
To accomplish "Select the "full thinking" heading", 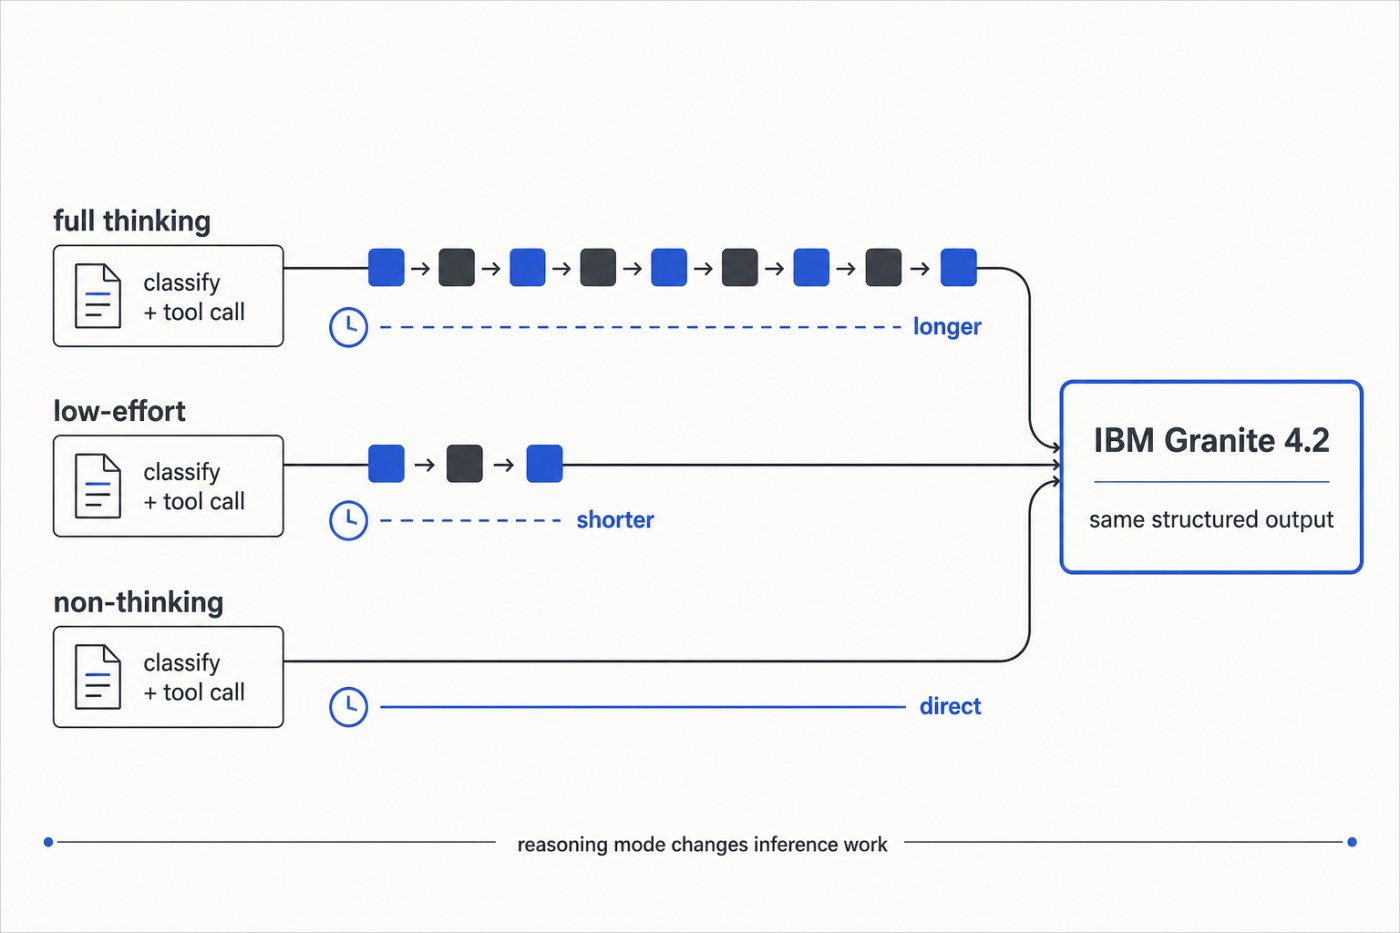I will click(132, 221).
